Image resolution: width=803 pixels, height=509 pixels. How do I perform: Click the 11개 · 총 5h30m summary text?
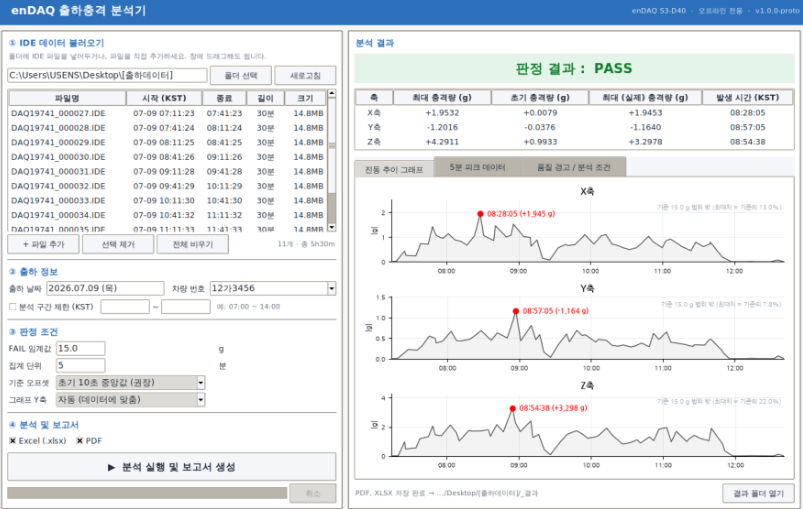pyautogui.click(x=306, y=244)
